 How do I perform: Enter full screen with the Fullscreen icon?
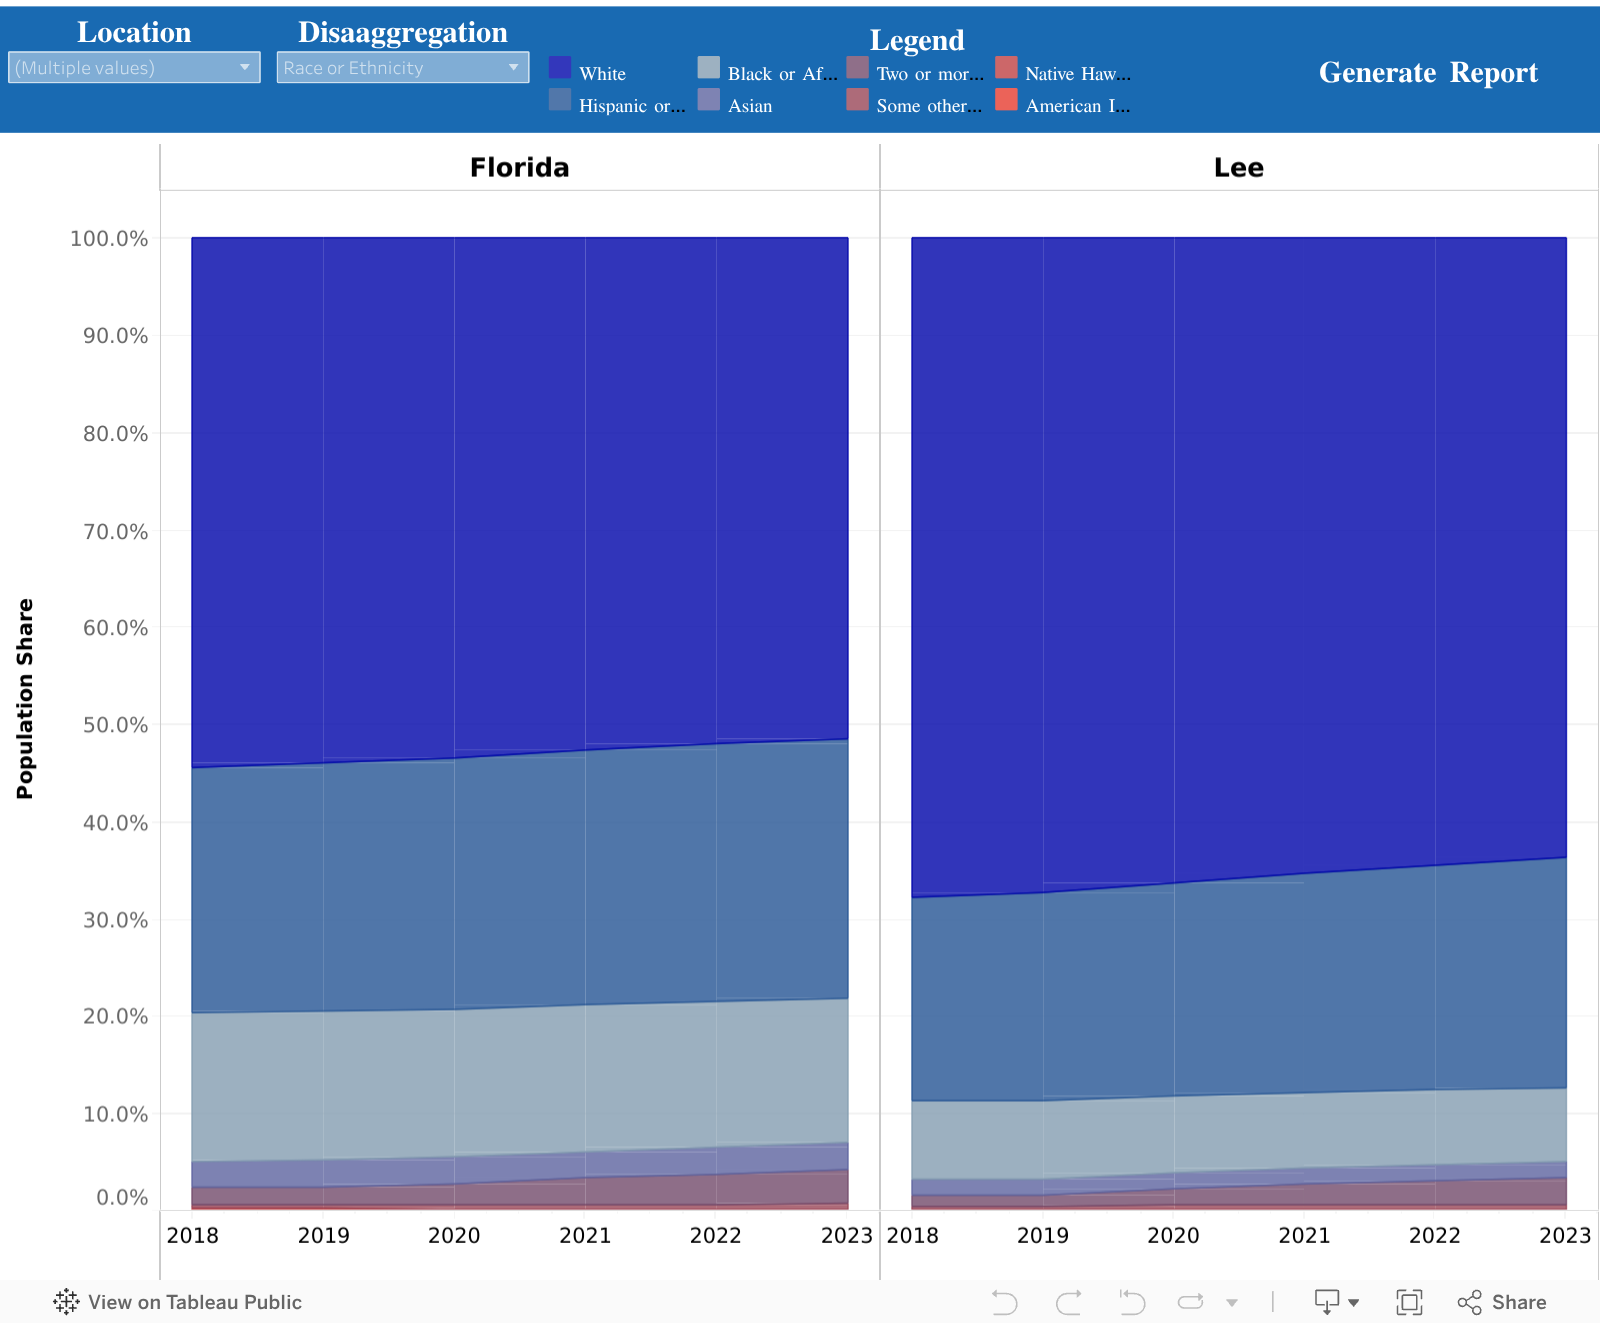point(1409,1301)
